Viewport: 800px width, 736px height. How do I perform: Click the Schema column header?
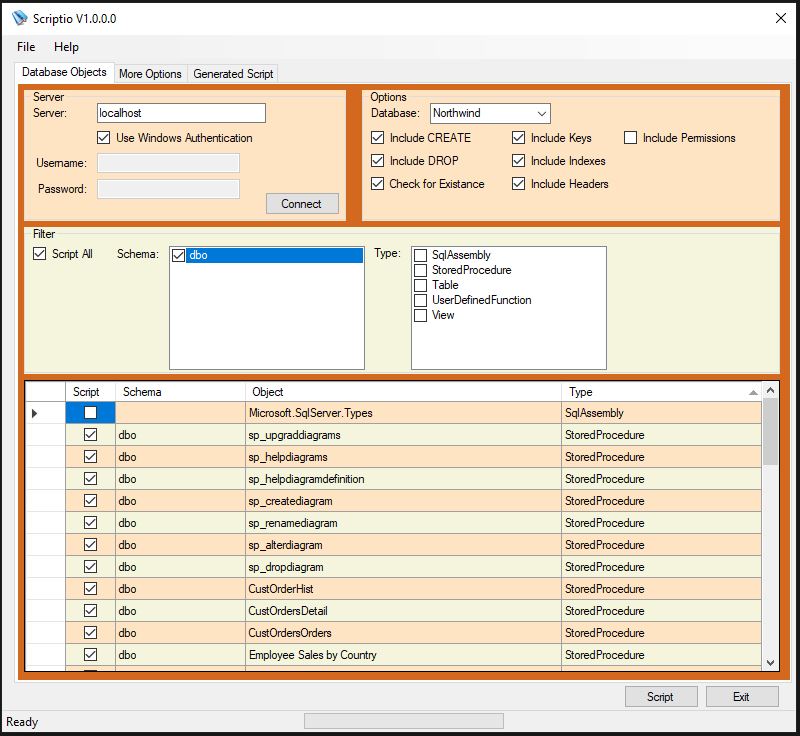(180, 392)
